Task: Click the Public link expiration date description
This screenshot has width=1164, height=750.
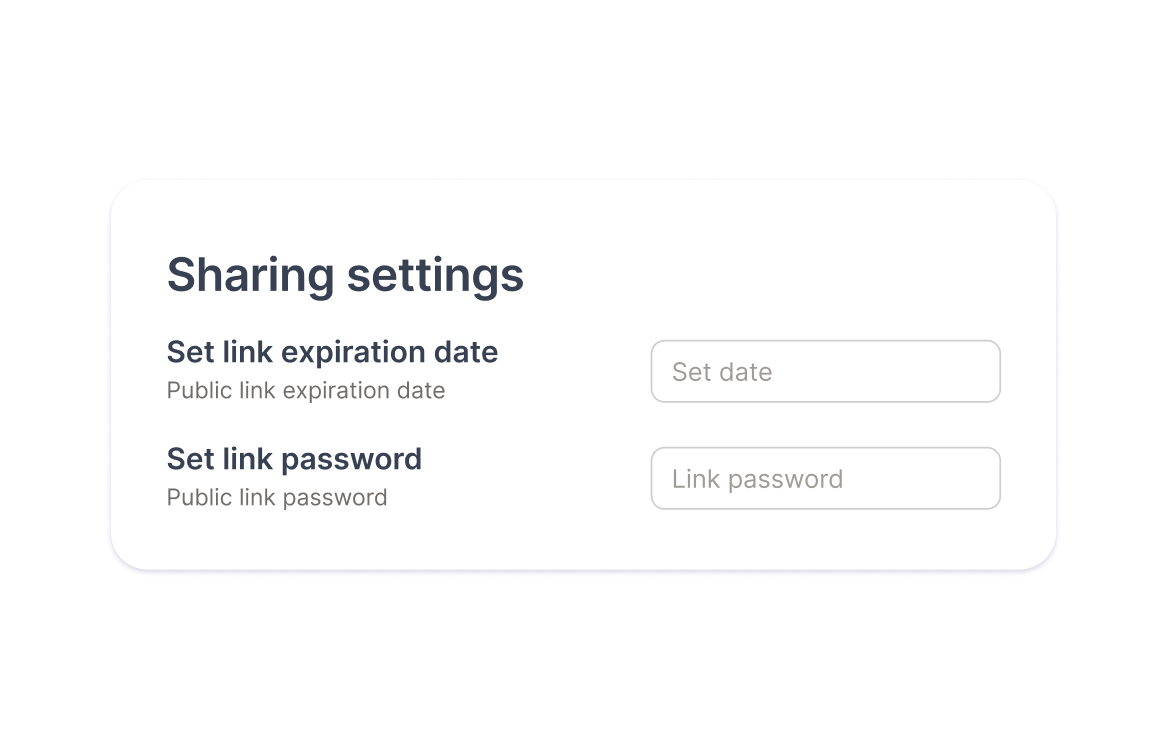Action: coord(306,391)
